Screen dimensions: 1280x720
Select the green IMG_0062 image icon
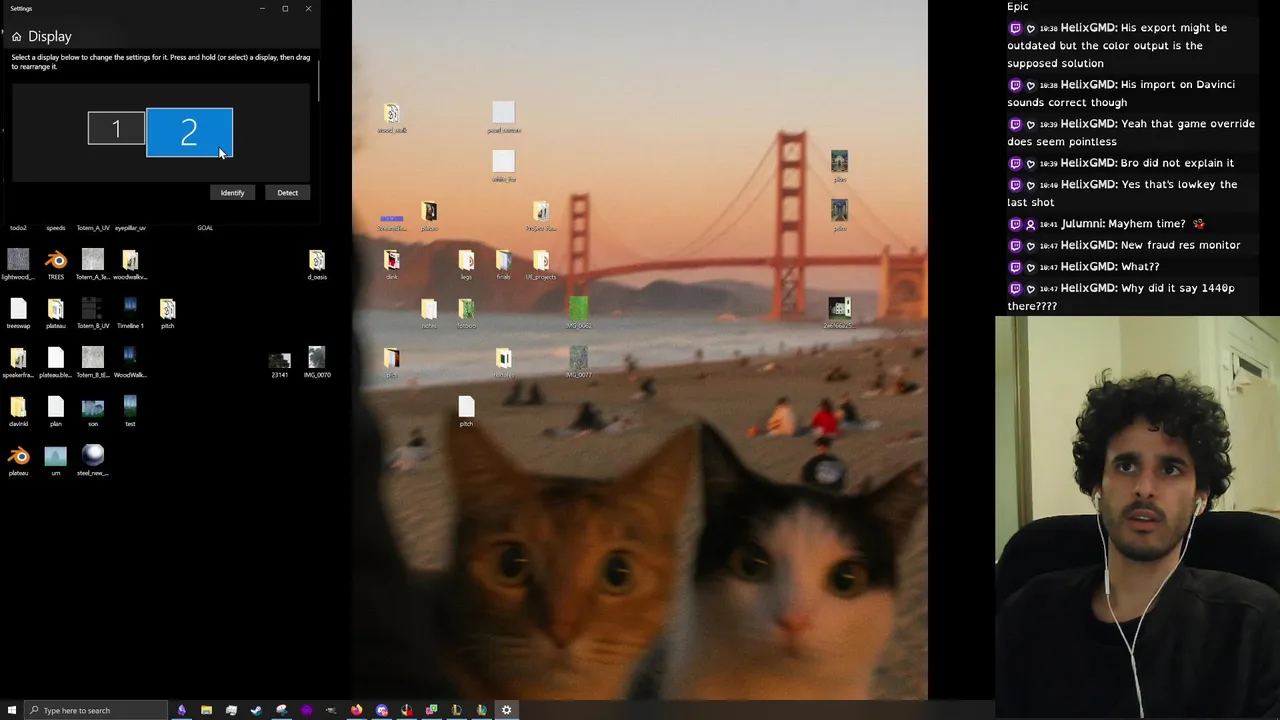(x=578, y=309)
